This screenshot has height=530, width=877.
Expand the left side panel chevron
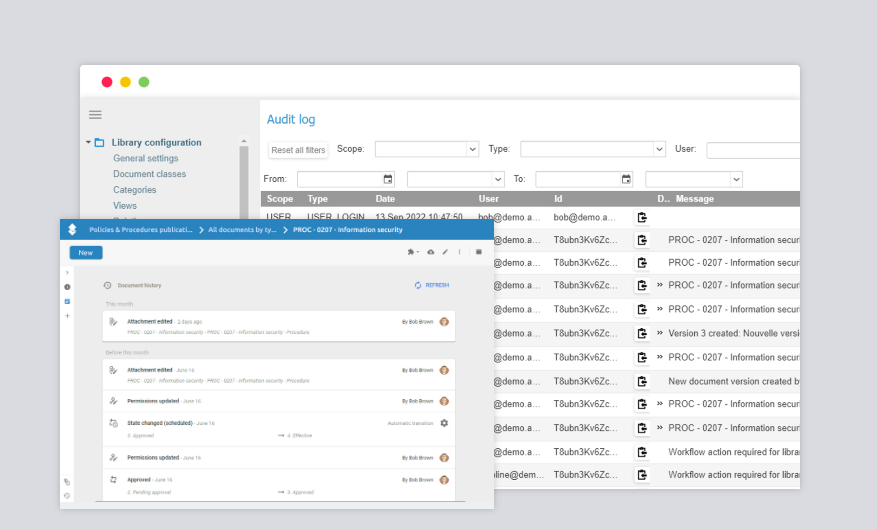click(67, 273)
